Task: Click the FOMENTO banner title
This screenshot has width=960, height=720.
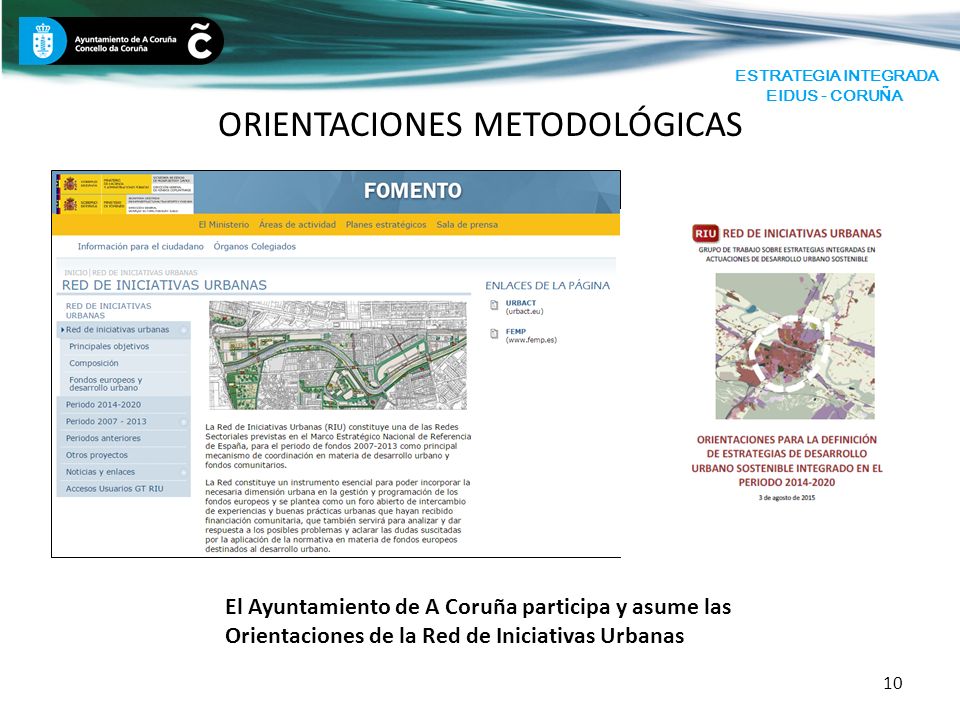Action: pos(413,190)
